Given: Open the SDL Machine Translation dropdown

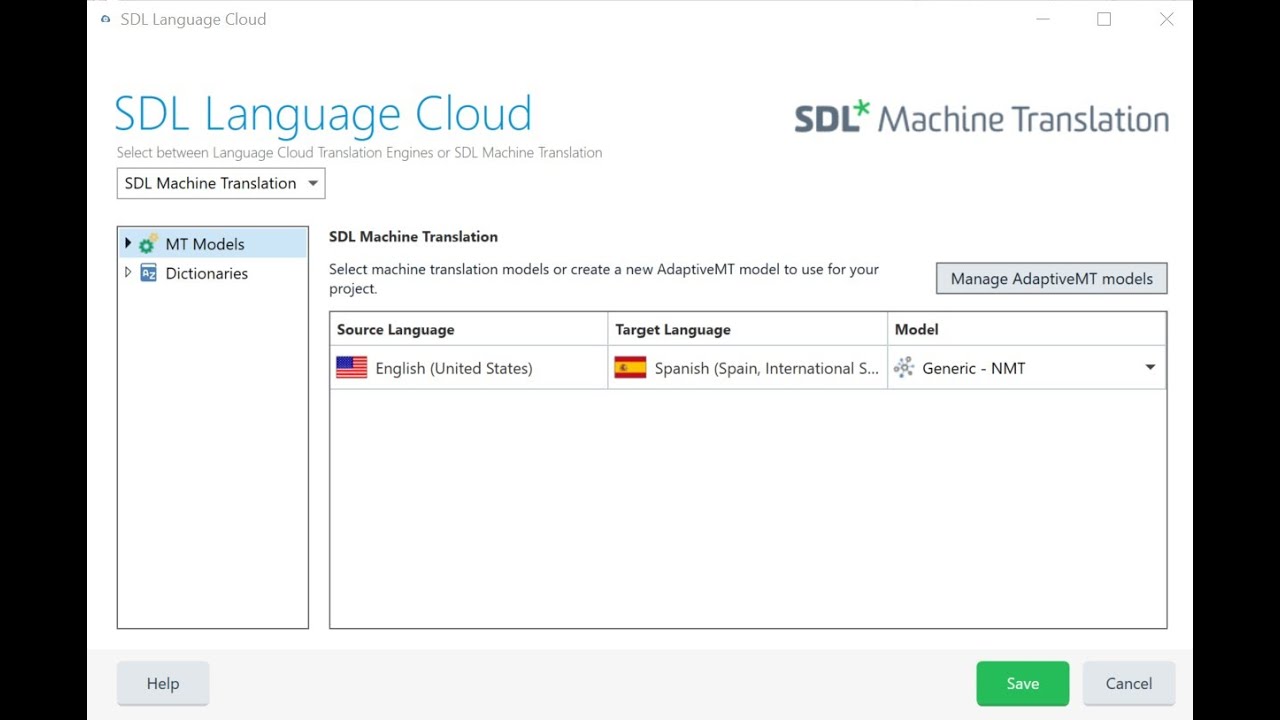Looking at the screenshot, I should tap(221, 183).
